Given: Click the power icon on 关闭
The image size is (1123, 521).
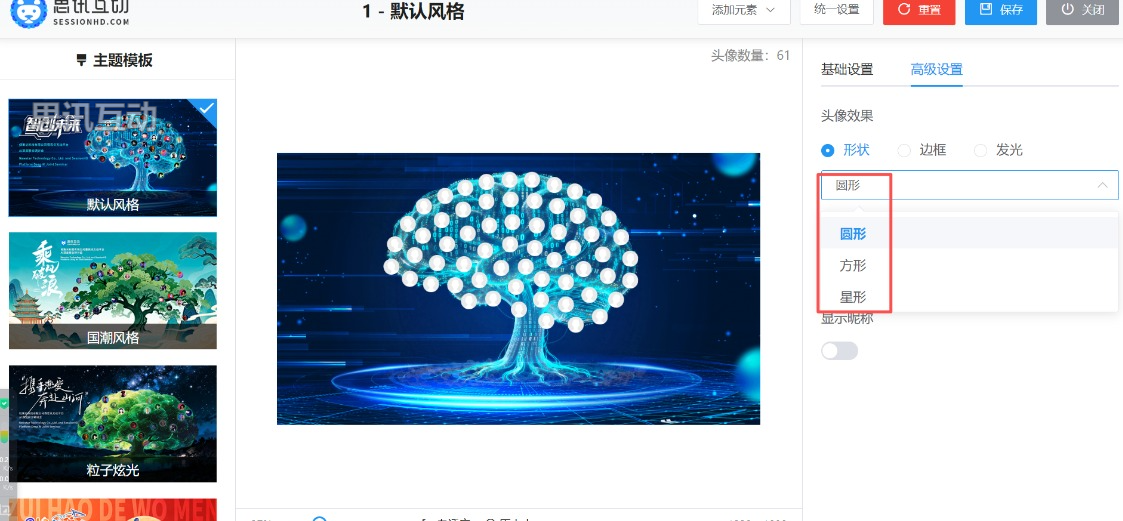Looking at the screenshot, I should pos(1068,9).
